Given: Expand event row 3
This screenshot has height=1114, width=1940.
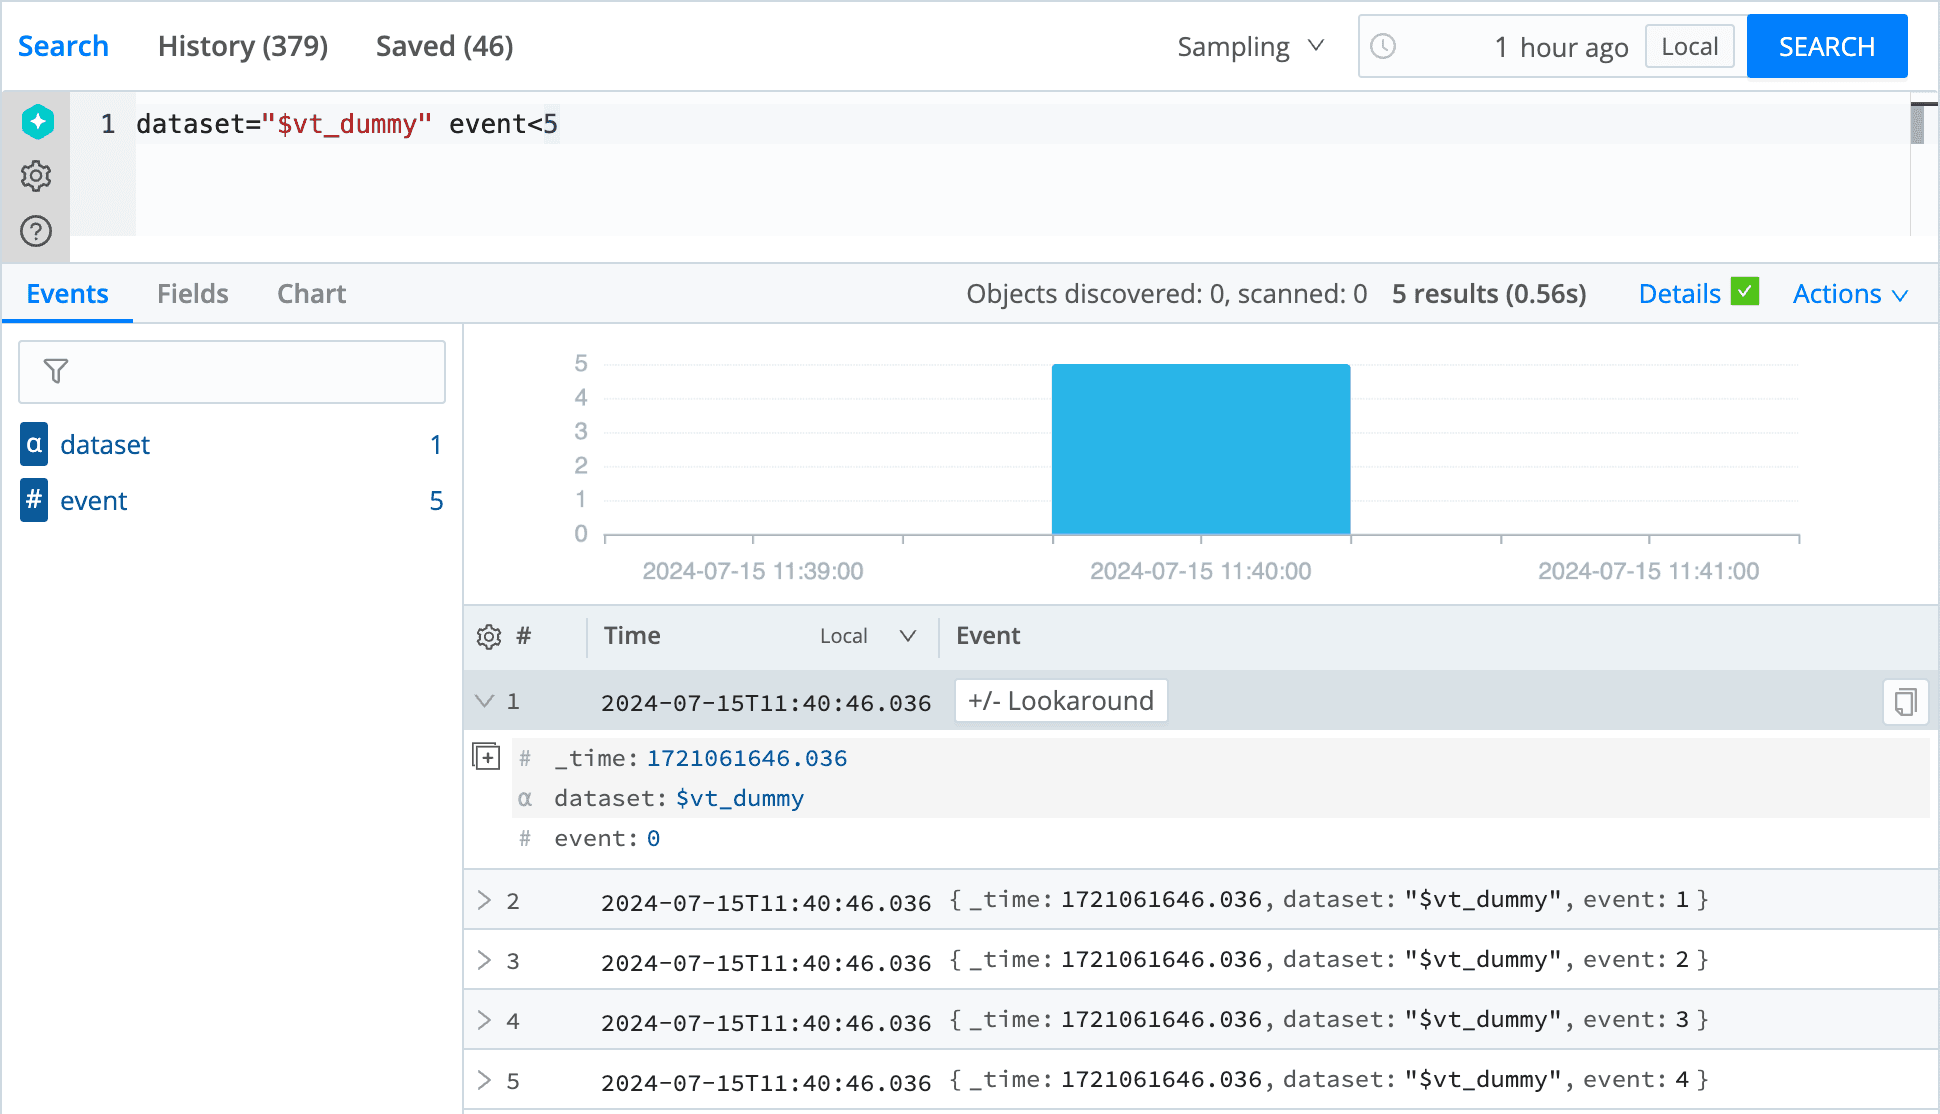Looking at the screenshot, I should pyautogui.click(x=485, y=960).
